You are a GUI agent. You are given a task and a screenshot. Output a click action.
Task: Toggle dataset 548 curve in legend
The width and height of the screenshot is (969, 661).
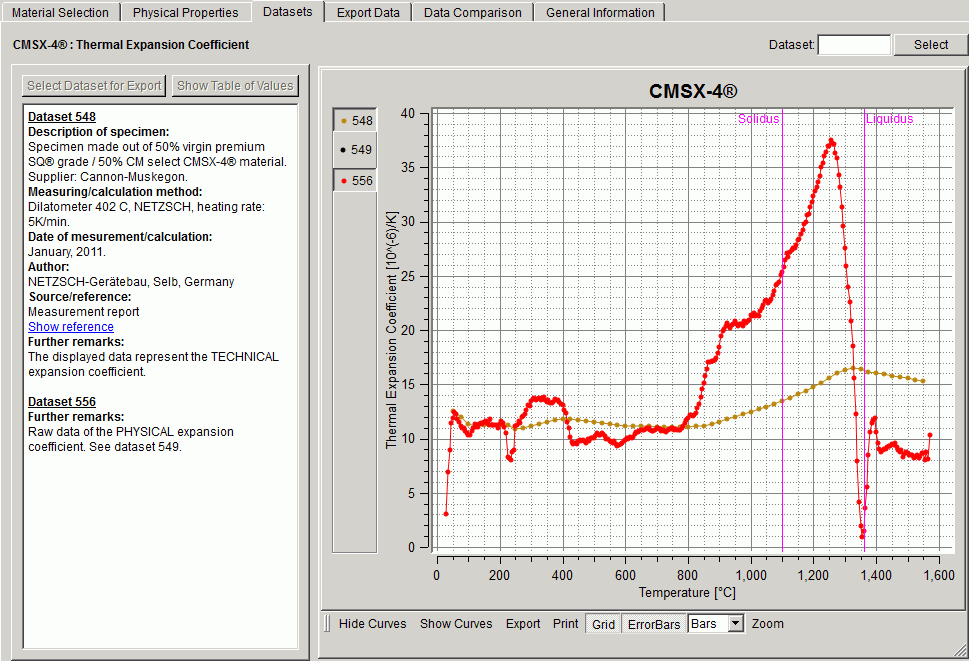(355, 120)
